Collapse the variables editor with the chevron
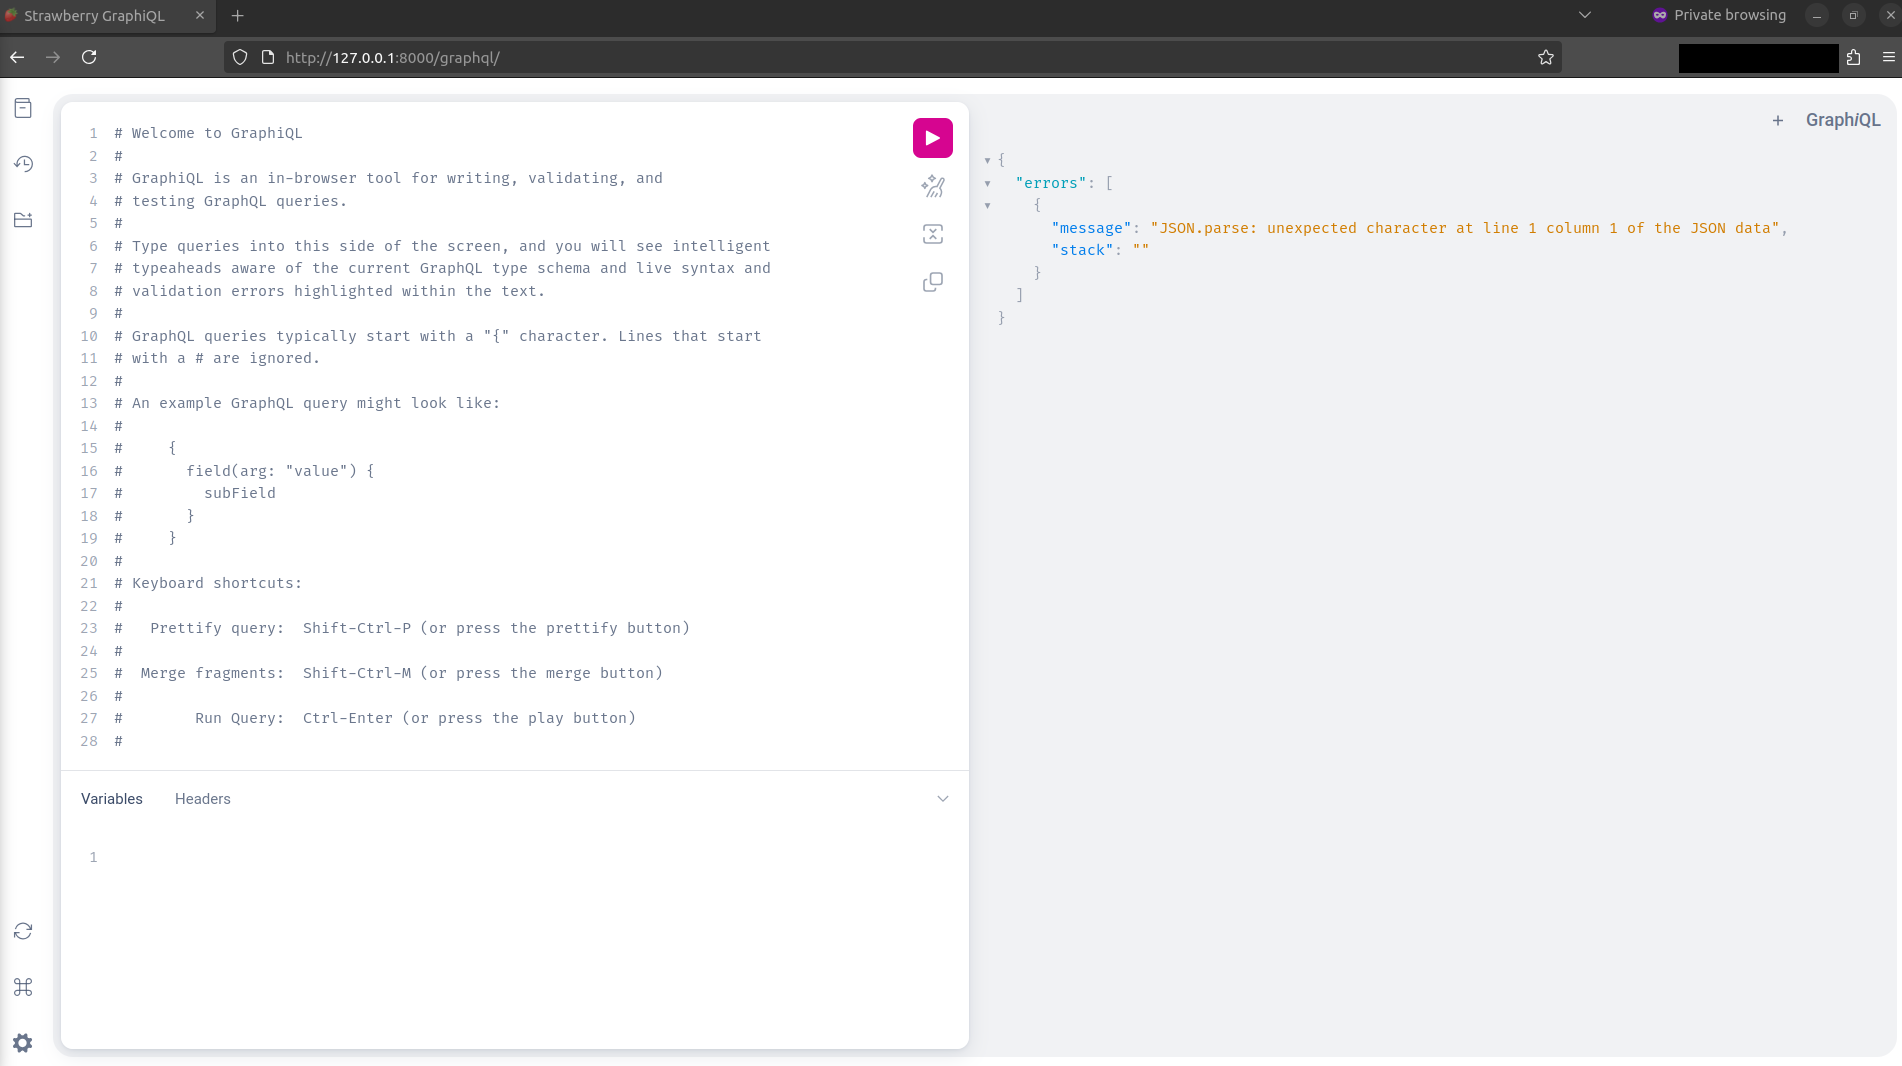Screen dimensions: 1902x1066 tap(942, 798)
